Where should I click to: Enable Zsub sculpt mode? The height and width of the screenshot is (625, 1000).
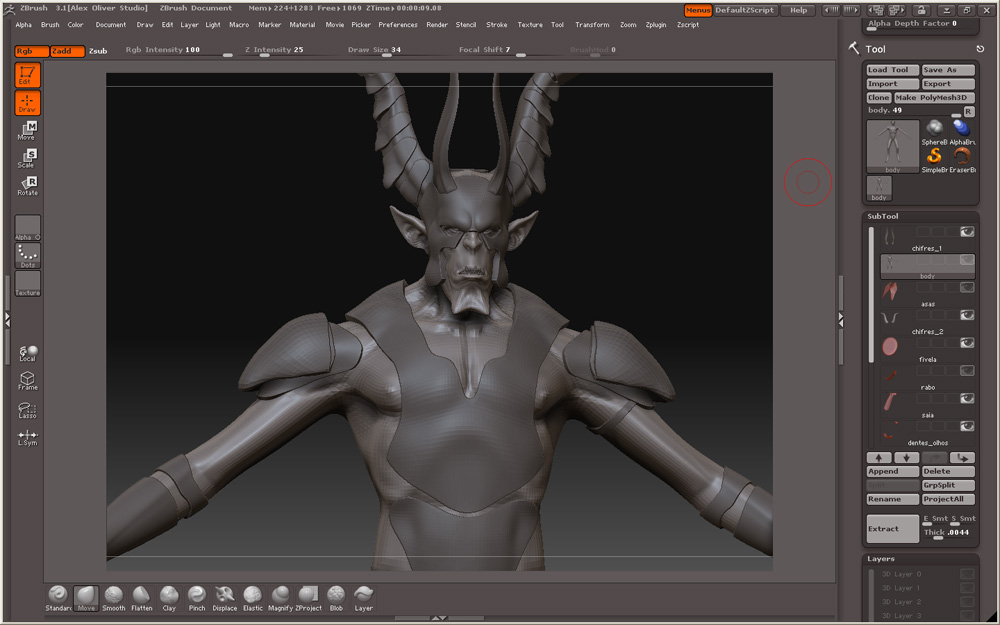coord(98,51)
